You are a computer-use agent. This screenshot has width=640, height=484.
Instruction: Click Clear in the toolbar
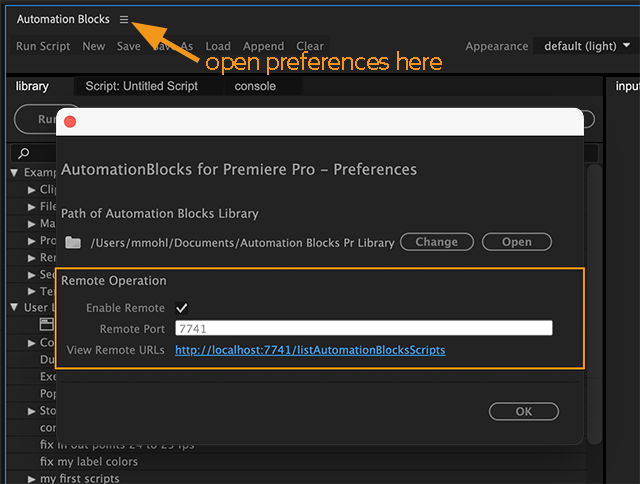310,46
